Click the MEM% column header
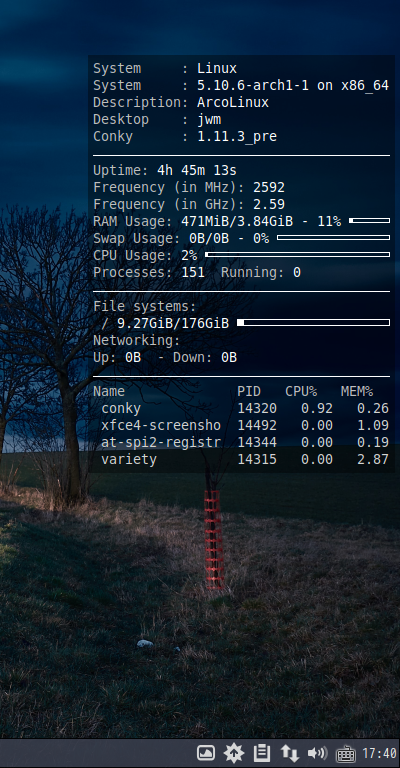This screenshot has width=400, height=768. tap(357, 391)
